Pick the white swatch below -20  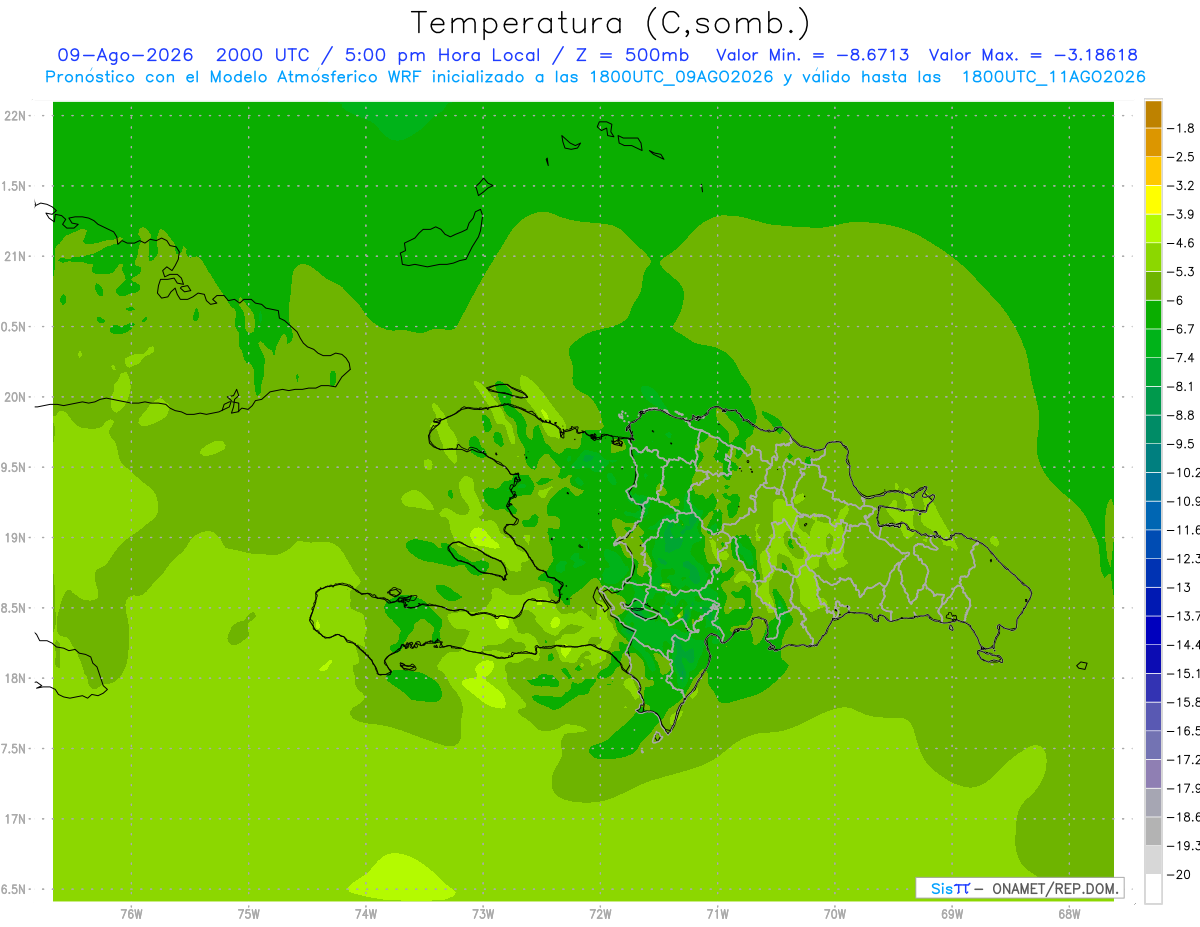1153,888
